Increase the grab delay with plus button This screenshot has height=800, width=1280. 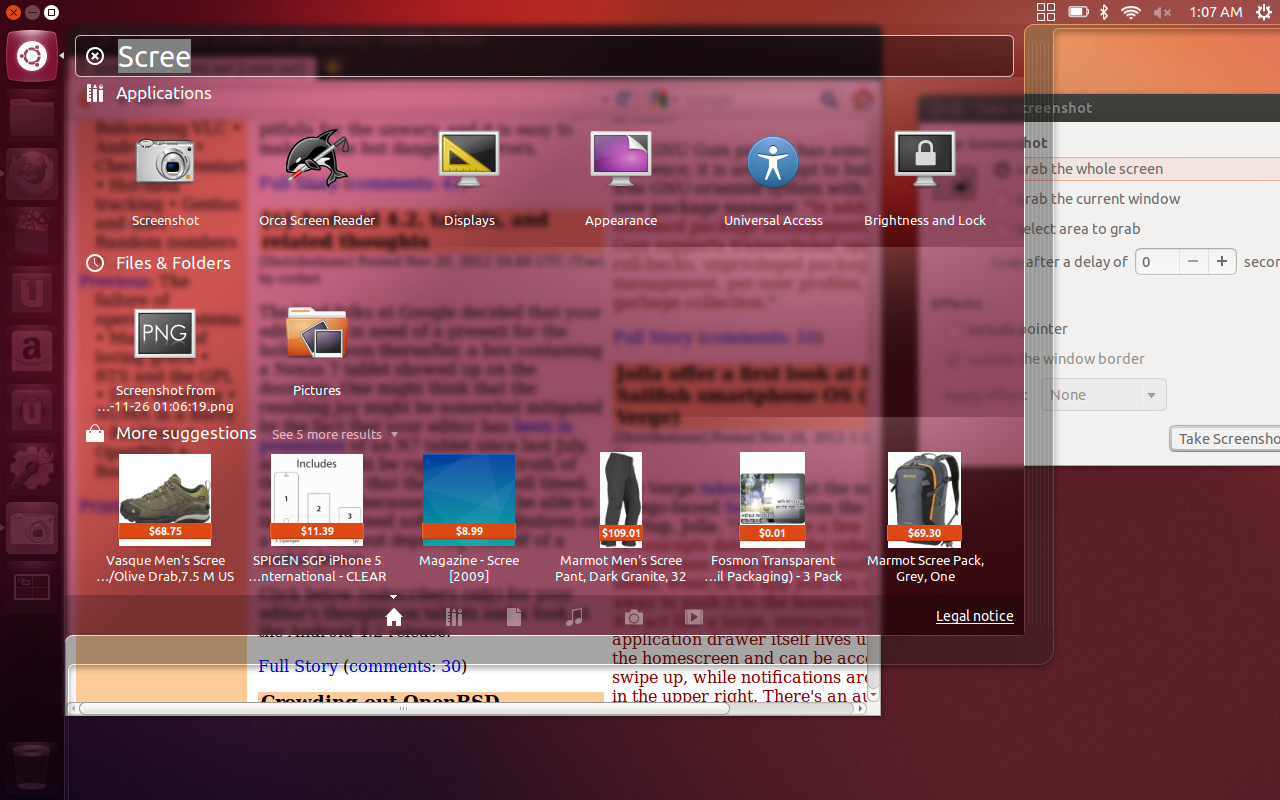click(x=1221, y=262)
